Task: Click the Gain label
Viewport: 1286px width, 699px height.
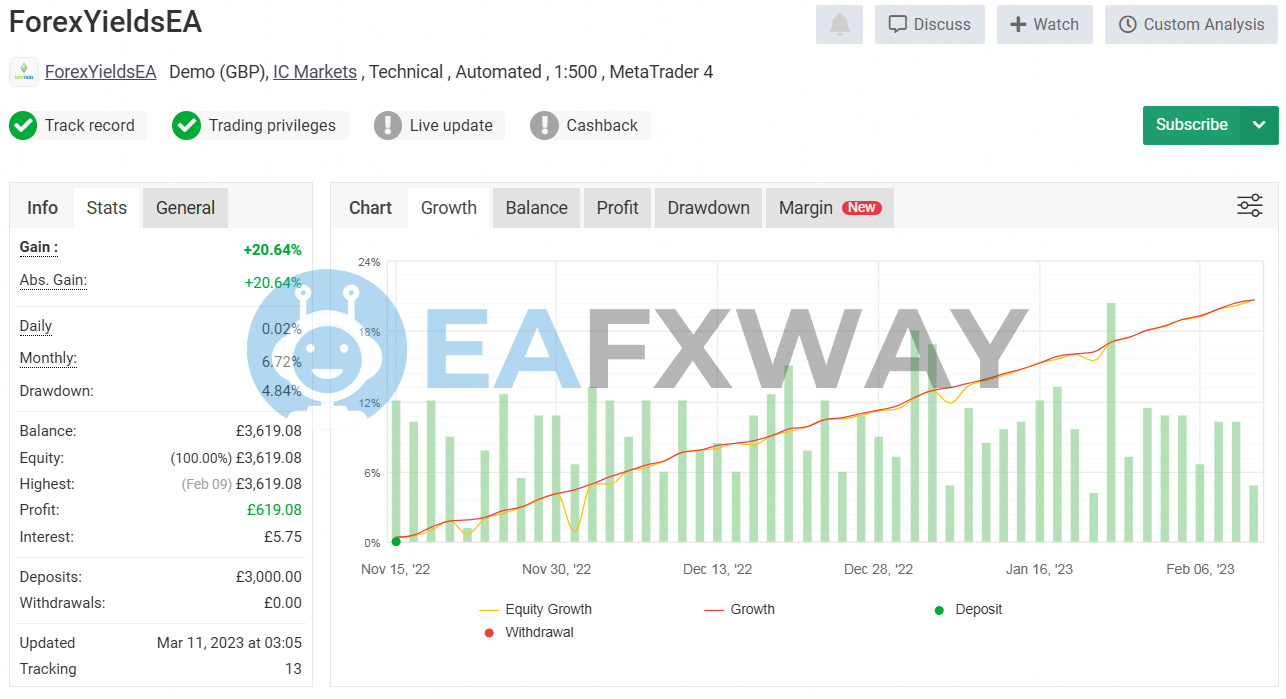Action: click(x=39, y=248)
